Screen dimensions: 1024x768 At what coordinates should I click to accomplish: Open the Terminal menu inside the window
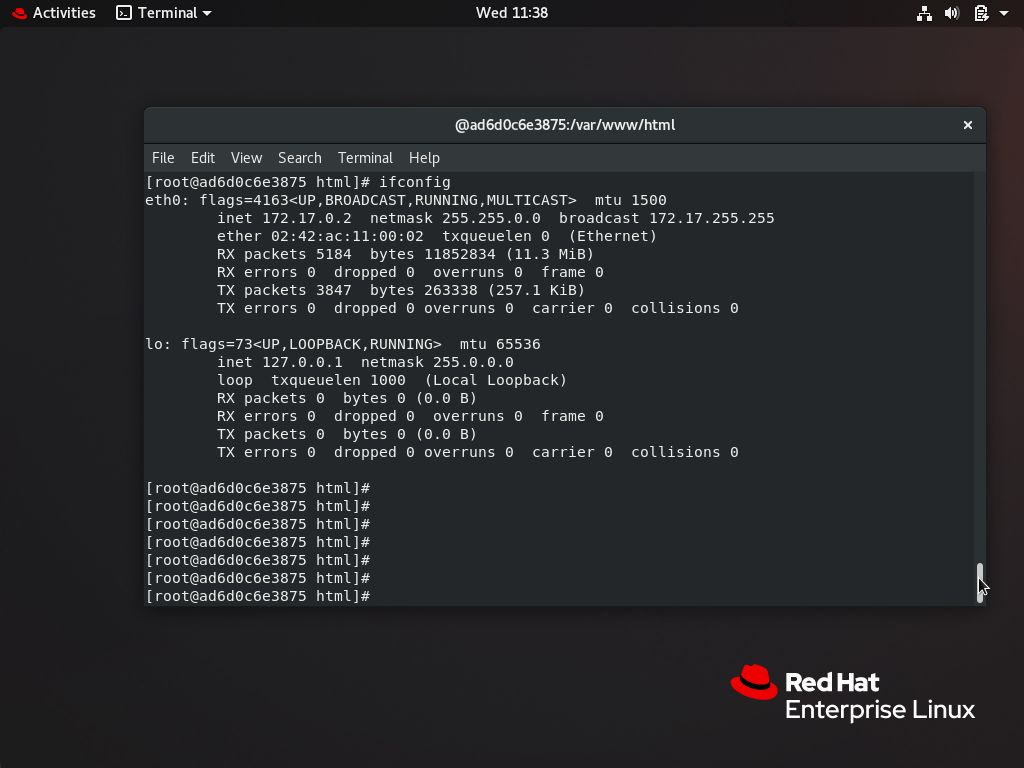(x=365, y=157)
